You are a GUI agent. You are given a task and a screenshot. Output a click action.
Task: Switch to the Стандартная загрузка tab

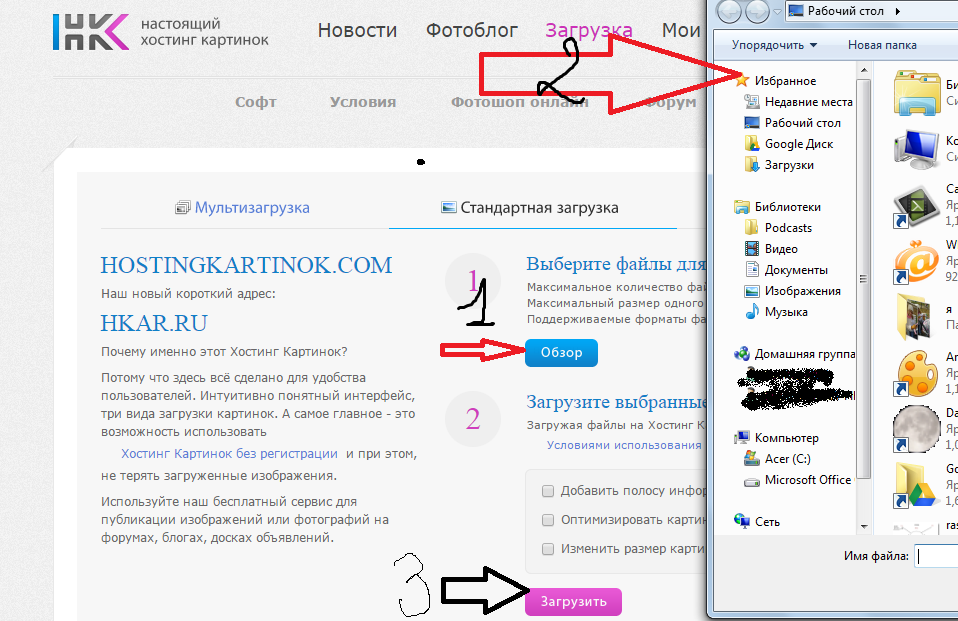coord(530,208)
